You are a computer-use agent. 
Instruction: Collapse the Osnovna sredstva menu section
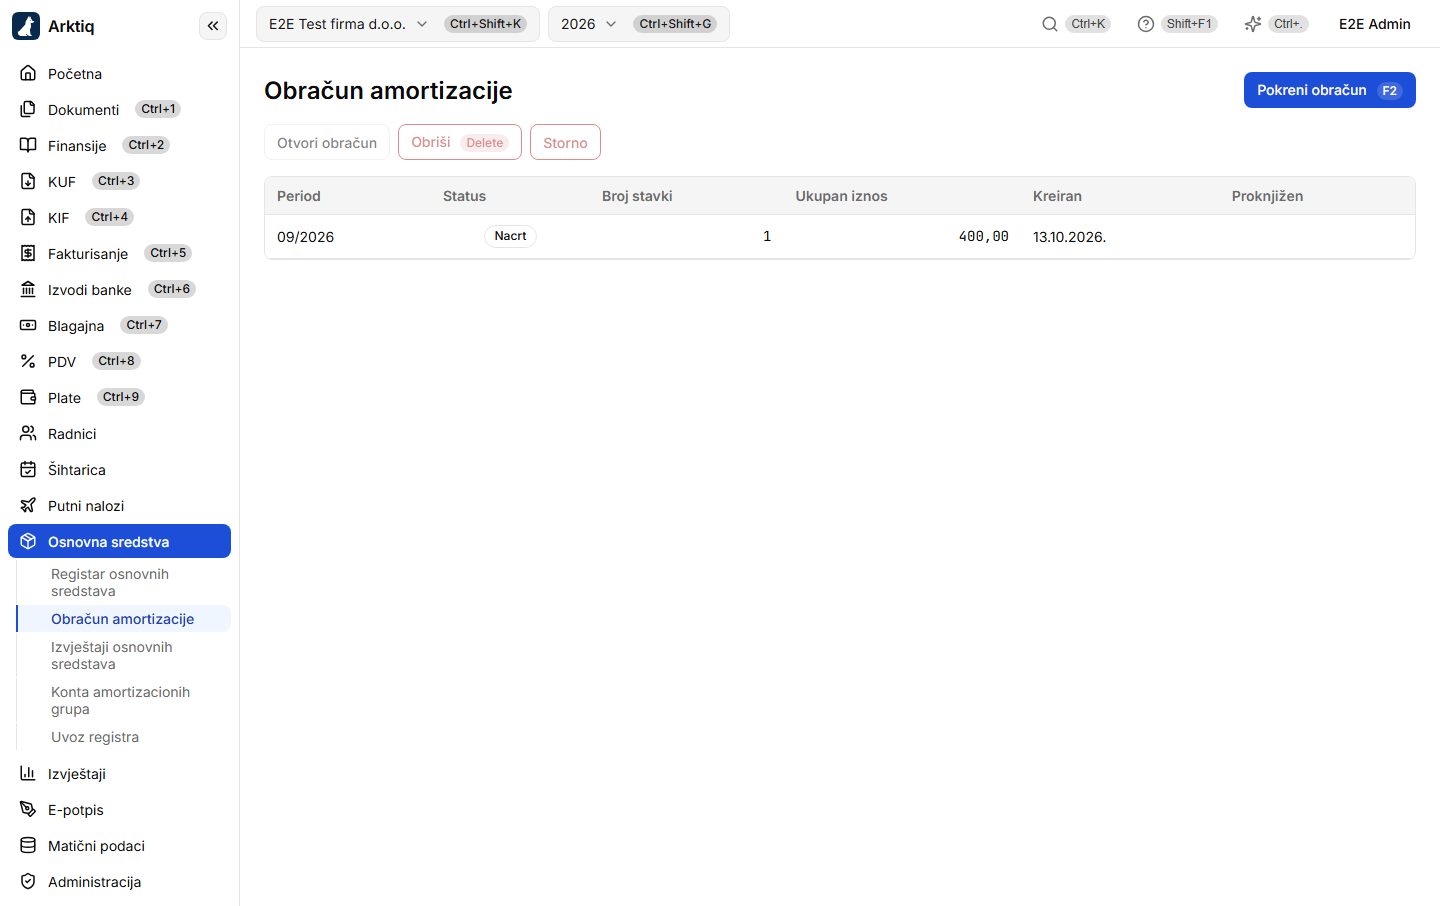(x=119, y=541)
